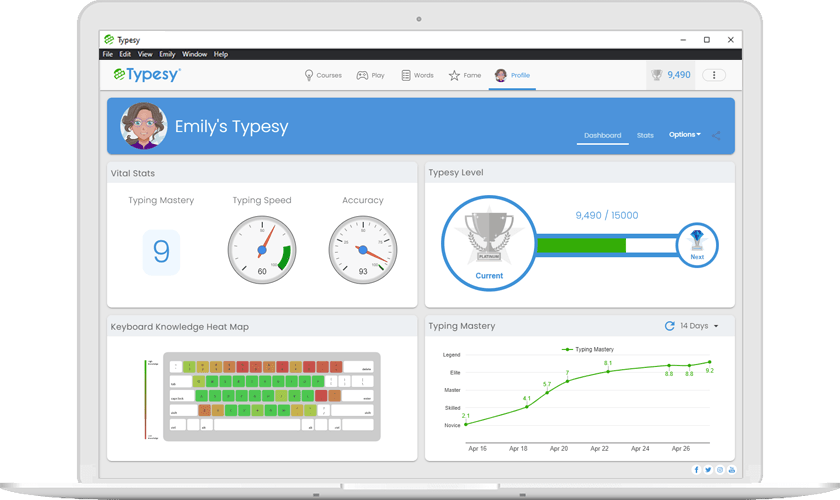The image size is (840, 500).
Task: Click the Vital Stats panel header
Action: pyautogui.click(x=262, y=173)
